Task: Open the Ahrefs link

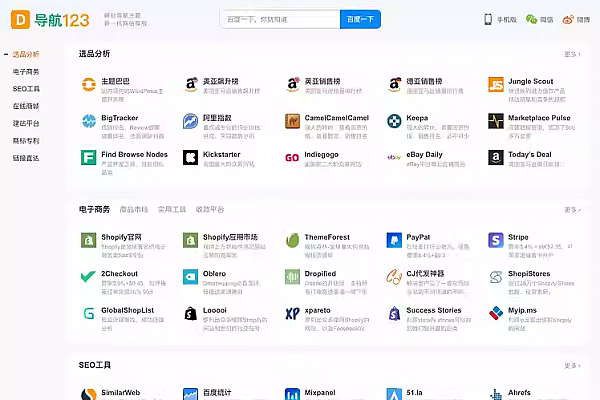Action: pos(519,392)
